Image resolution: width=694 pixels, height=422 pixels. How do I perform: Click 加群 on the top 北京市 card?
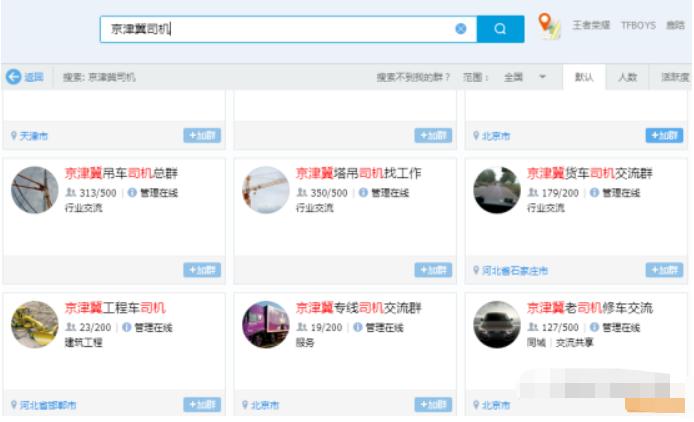[x=664, y=136]
